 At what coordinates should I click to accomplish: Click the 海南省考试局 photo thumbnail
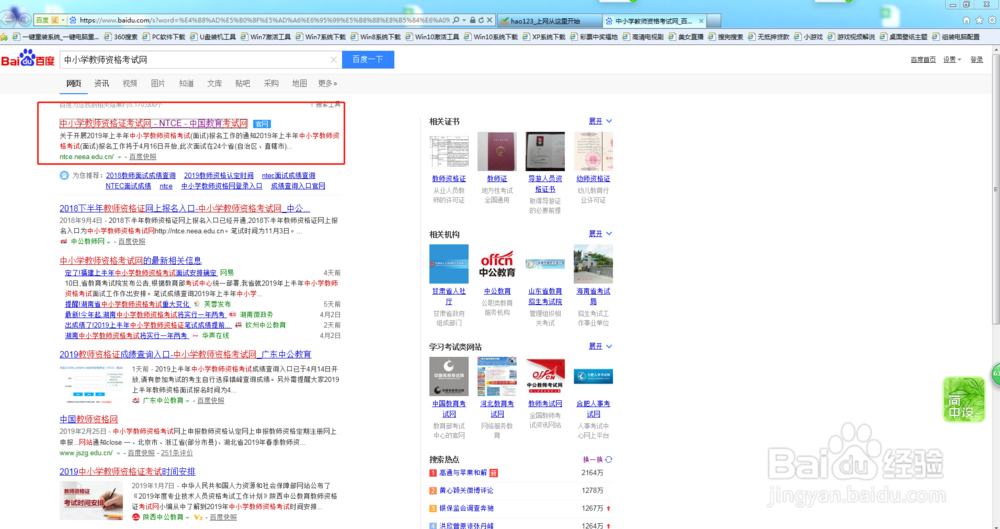(x=593, y=264)
